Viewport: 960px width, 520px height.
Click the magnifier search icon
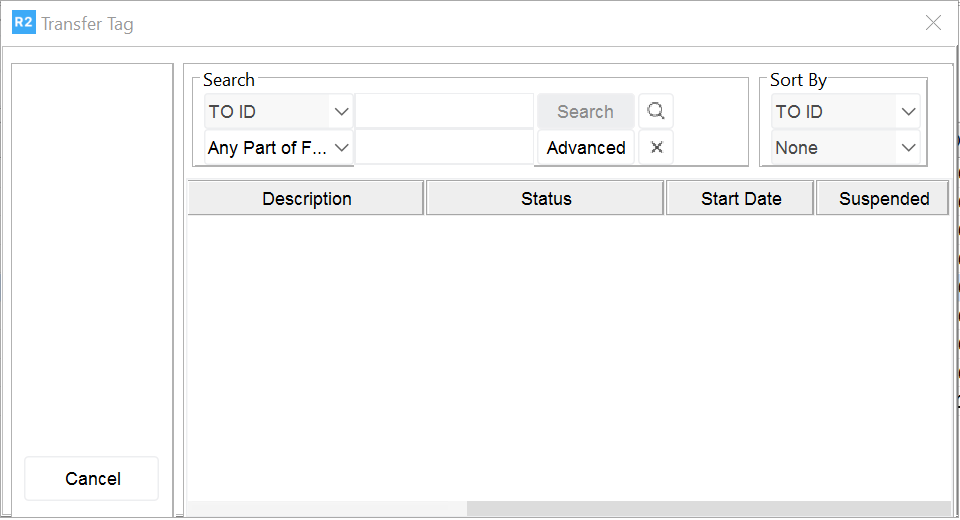click(x=656, y=111)
